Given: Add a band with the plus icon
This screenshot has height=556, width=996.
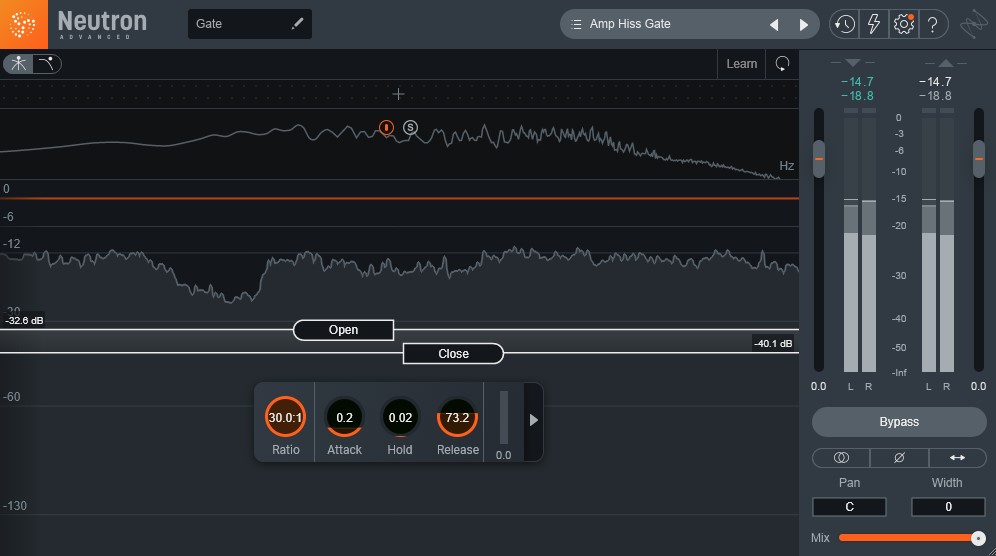Looking at the screenshot, I should [x=398, y=94].
